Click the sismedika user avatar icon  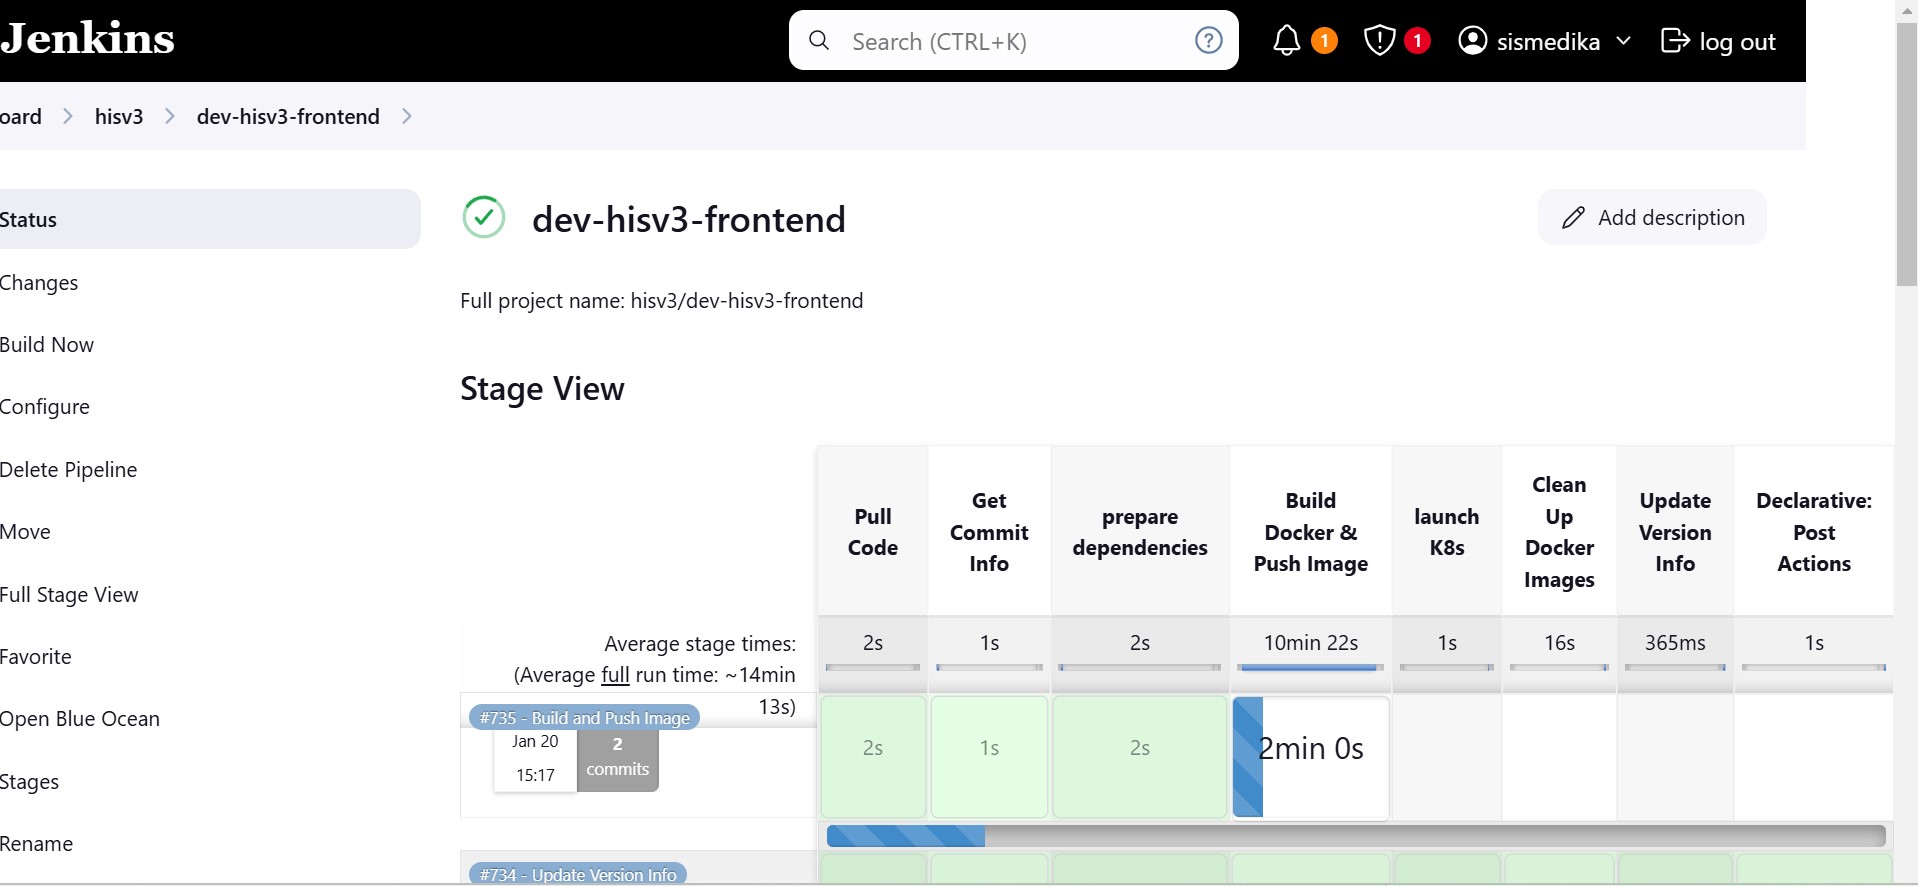(1472, 41)
